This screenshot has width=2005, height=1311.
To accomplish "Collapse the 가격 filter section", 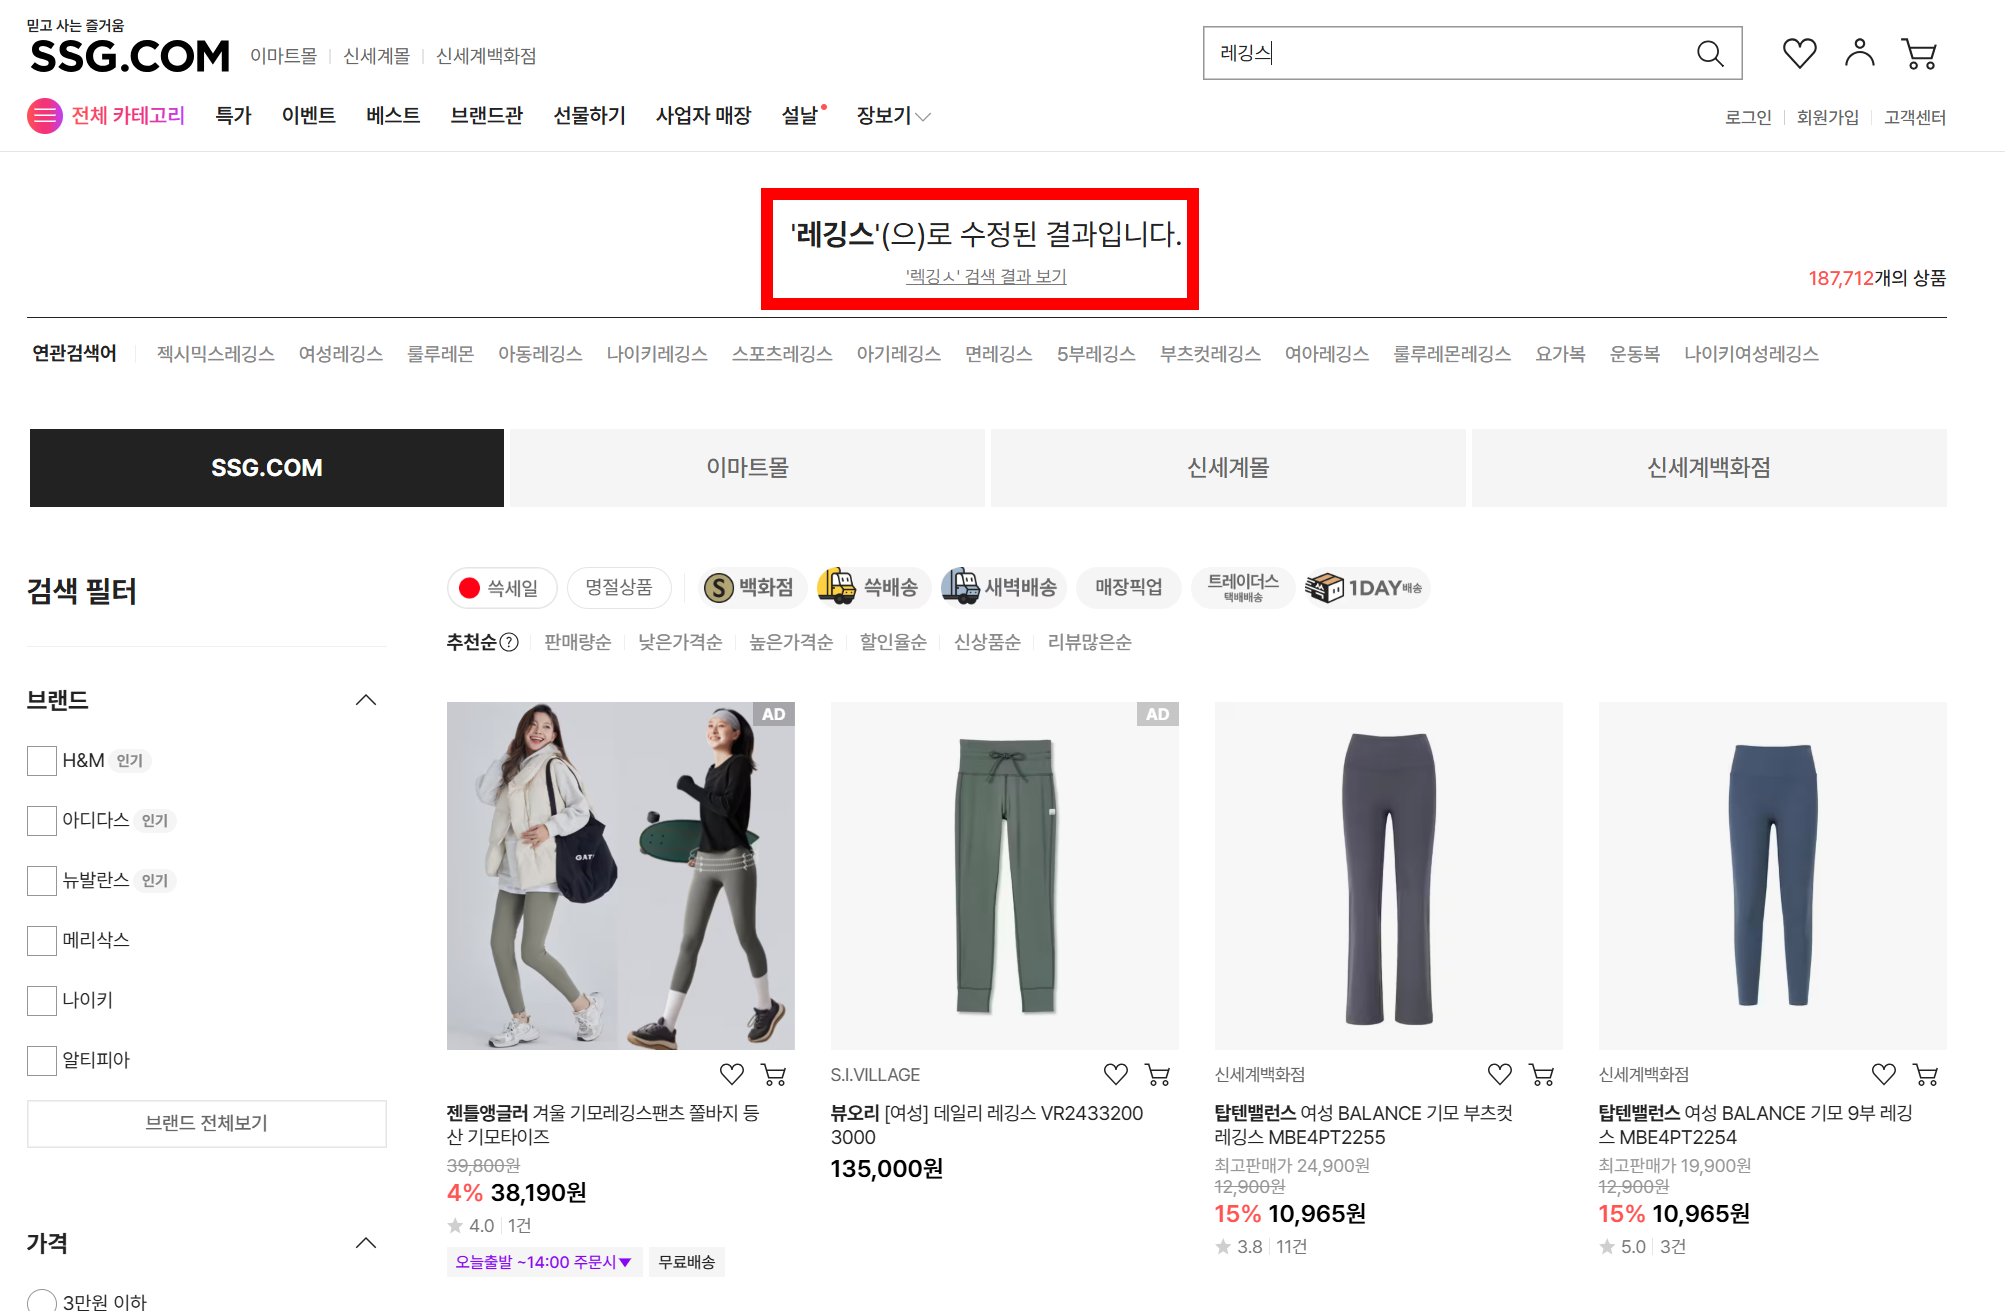I will tap(366, 1243).
